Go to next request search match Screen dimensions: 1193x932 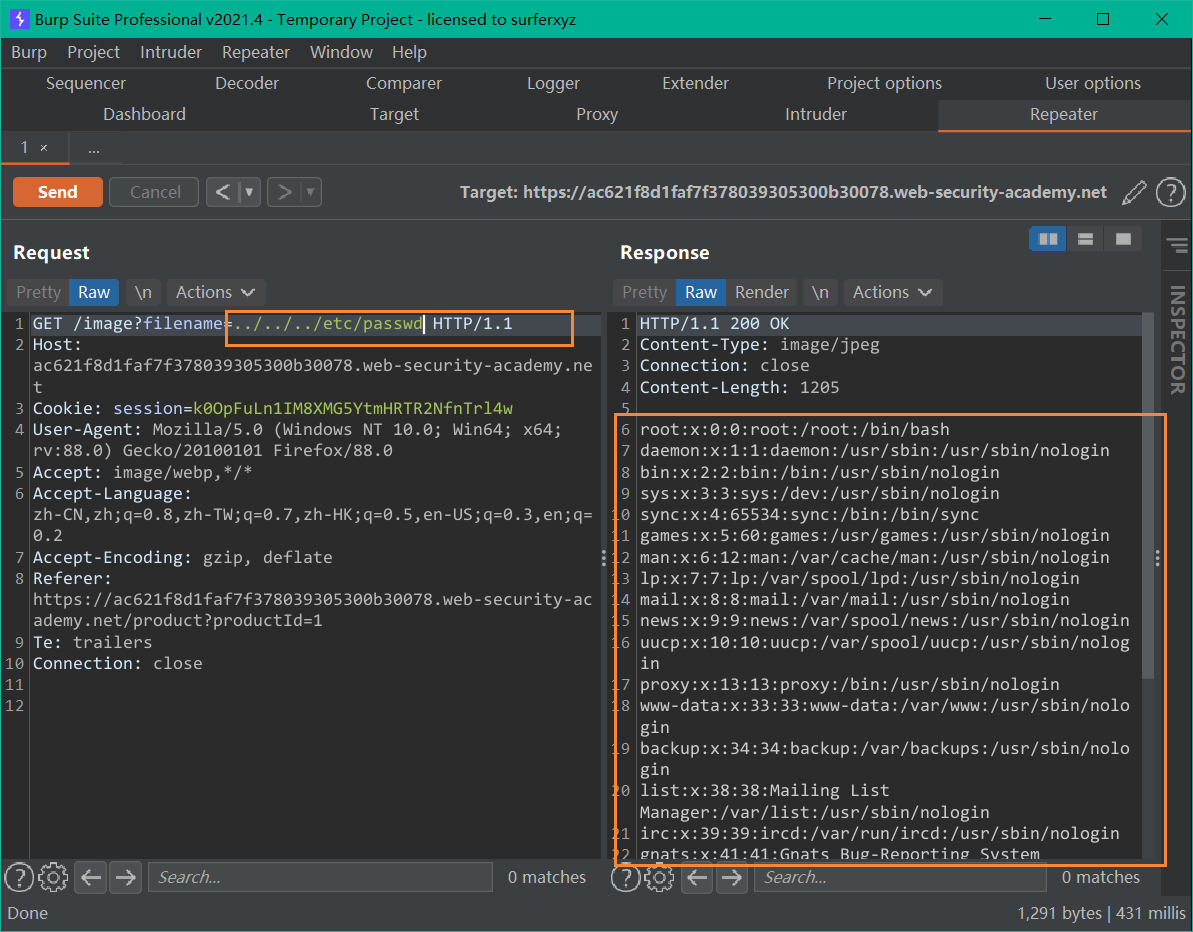point(126,877)
